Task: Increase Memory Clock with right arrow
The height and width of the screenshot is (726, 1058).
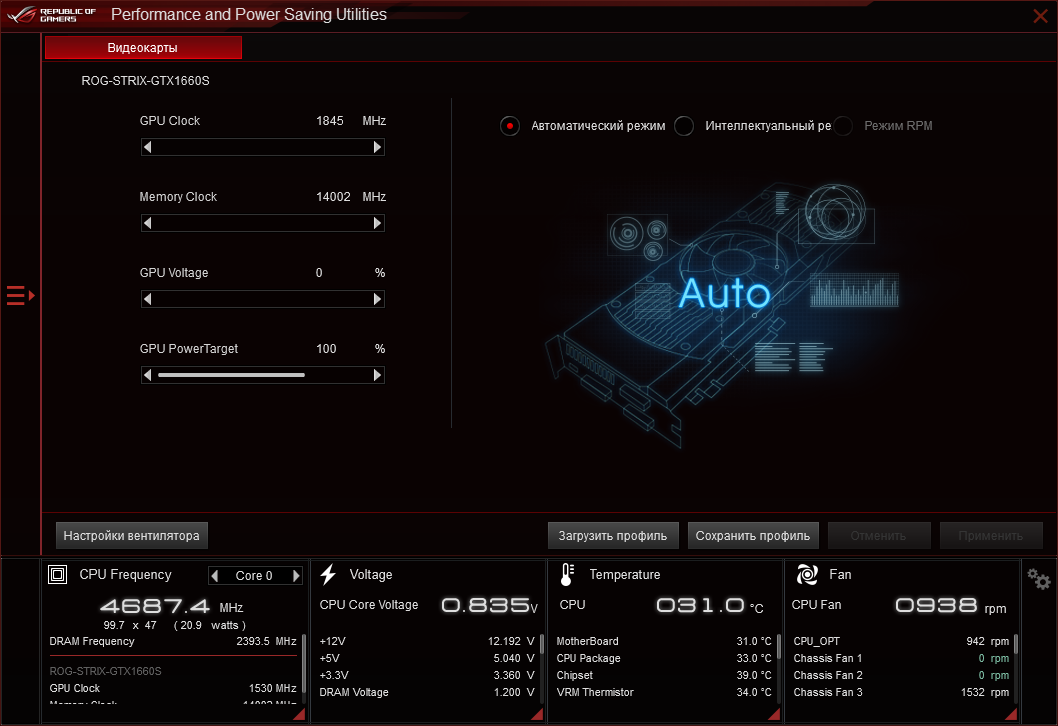Action: tap(377, 223)
